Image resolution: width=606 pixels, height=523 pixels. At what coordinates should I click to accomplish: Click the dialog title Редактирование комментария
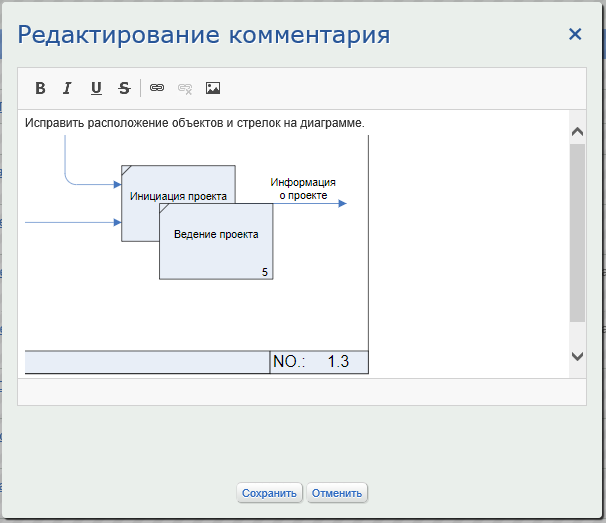(204, 36)
